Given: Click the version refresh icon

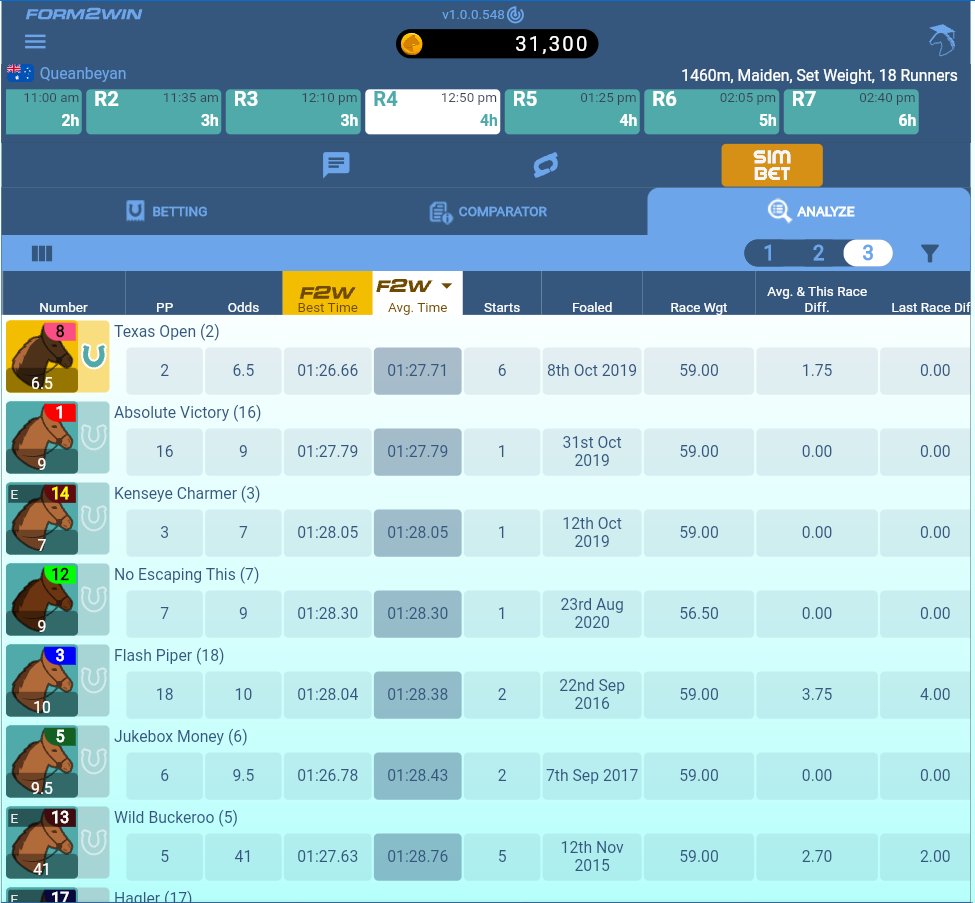Looking at the screenshot, I should (515, 14).
